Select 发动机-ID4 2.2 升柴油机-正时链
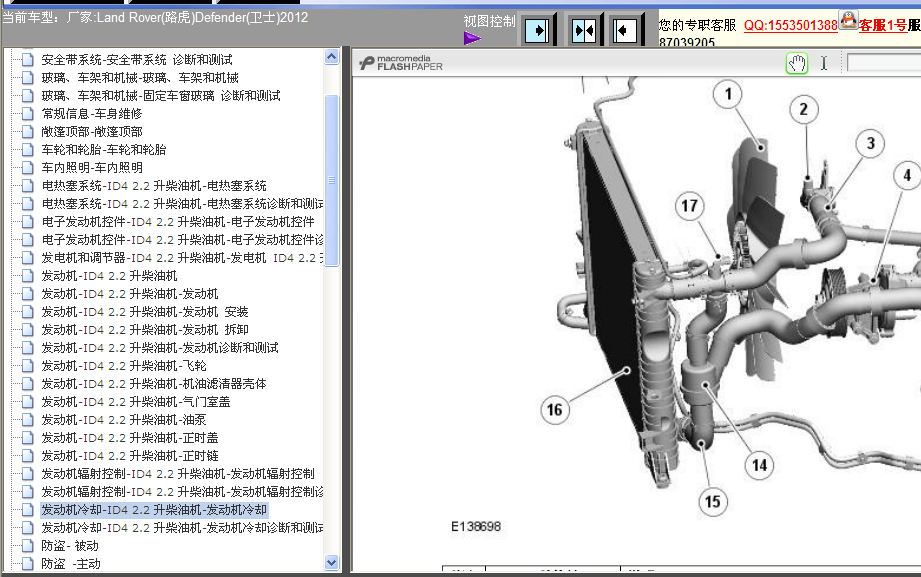The image size is (921, 577). tap(130, 456)
